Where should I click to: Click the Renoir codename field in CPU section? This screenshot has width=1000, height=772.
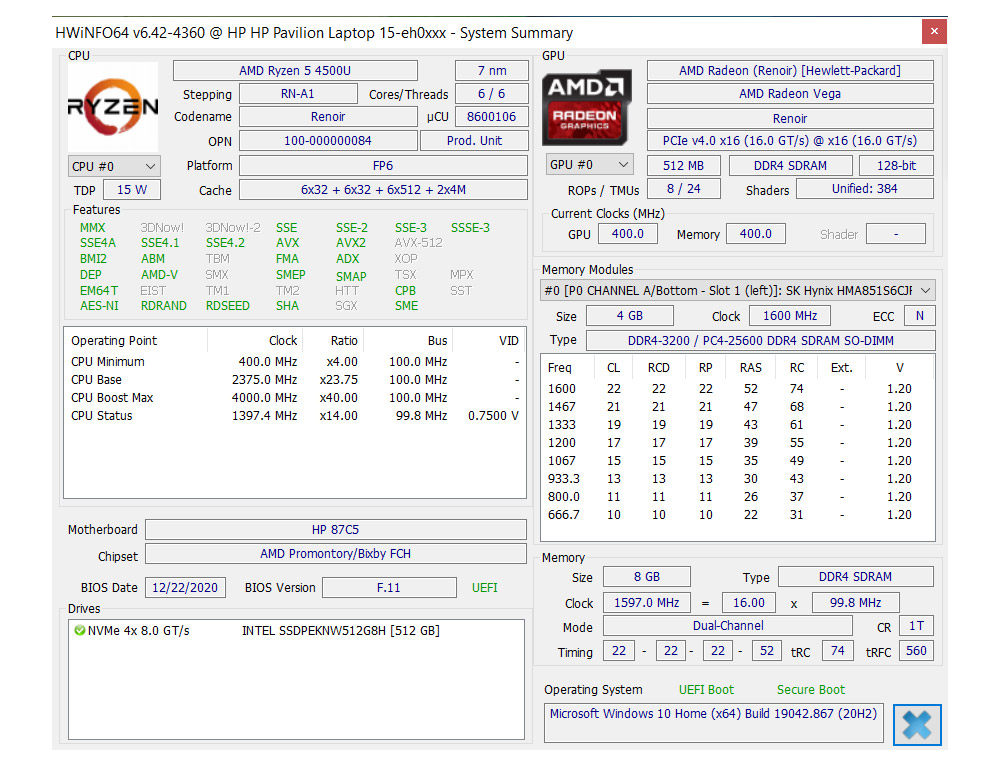[328, 117]
